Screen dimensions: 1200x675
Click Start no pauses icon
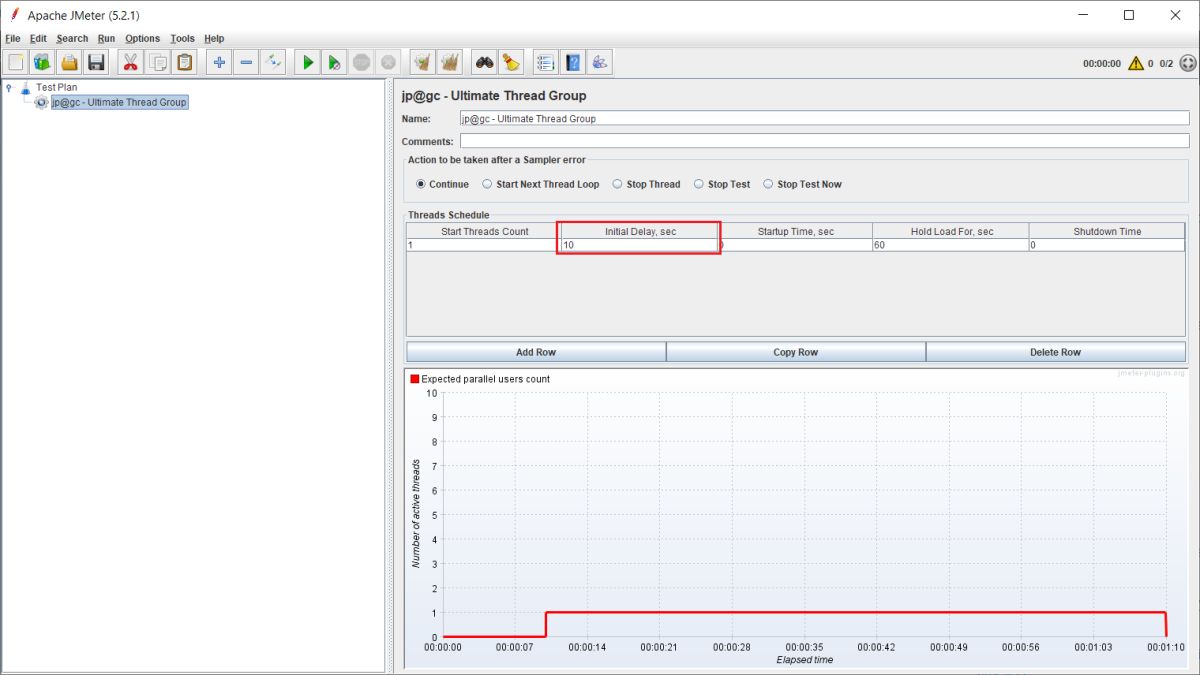(x=334, y=62)
